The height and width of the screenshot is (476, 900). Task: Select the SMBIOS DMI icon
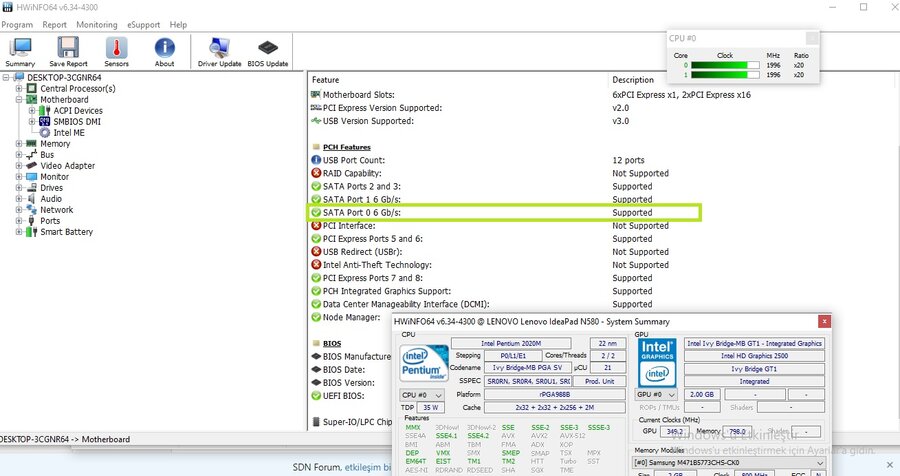click(45, 121)
